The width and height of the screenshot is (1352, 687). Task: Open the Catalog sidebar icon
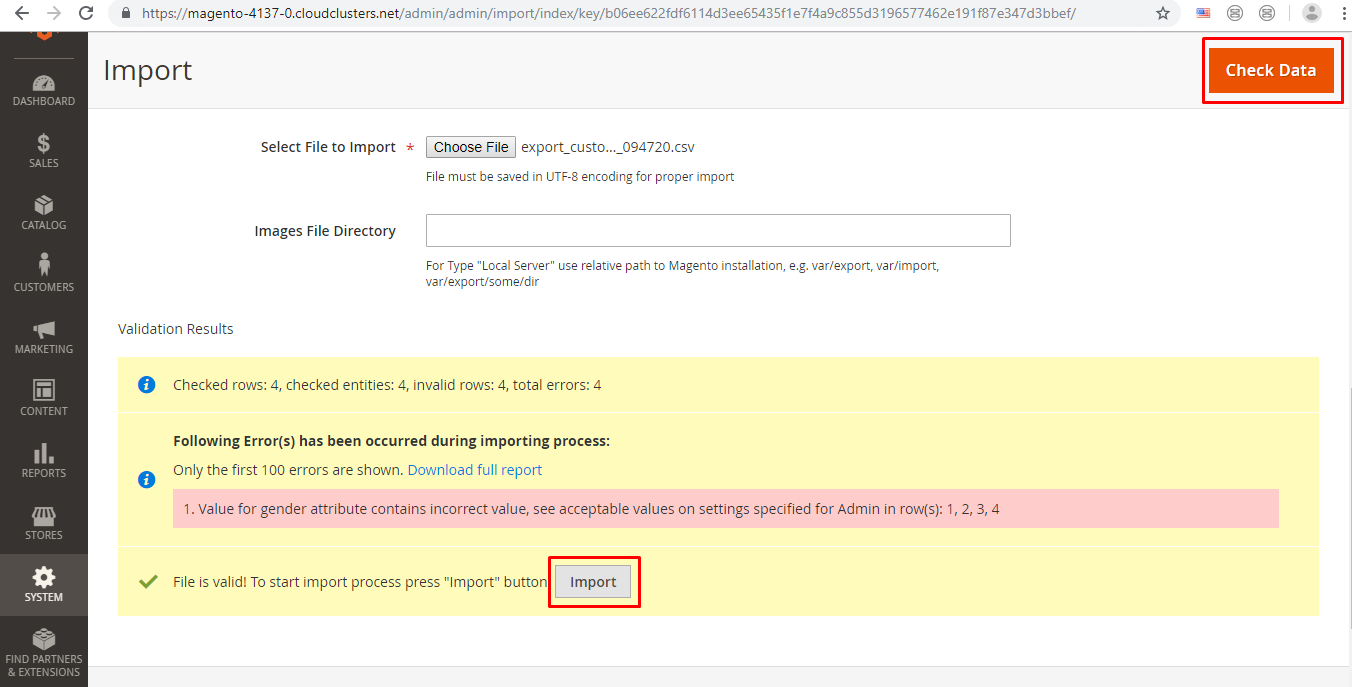click(43, 213)
